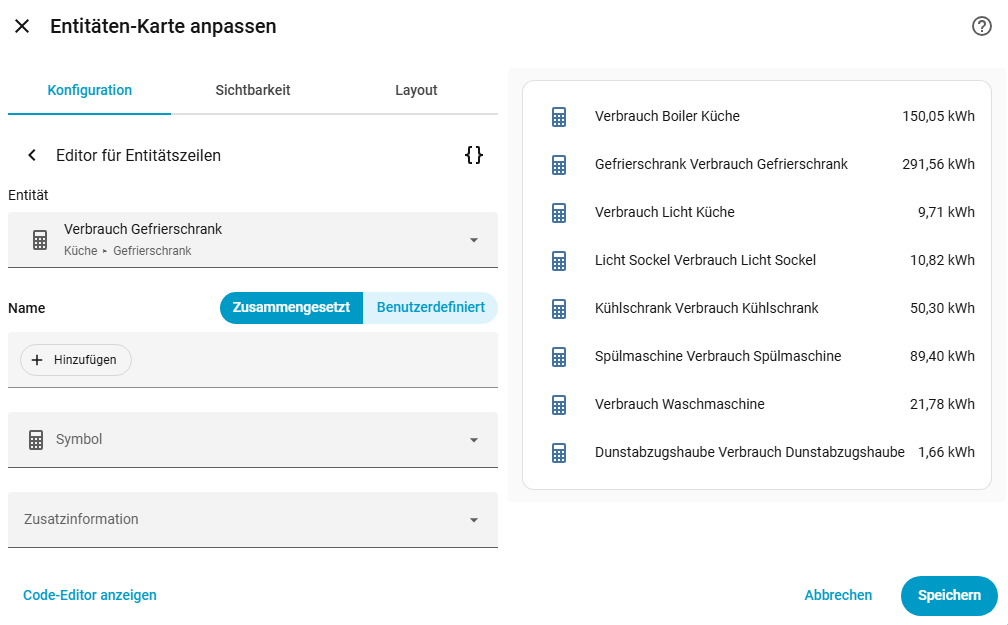
Task: Click calculator icon for Verbrauch Waschmaschine
Action: click(x=559, y=405)
